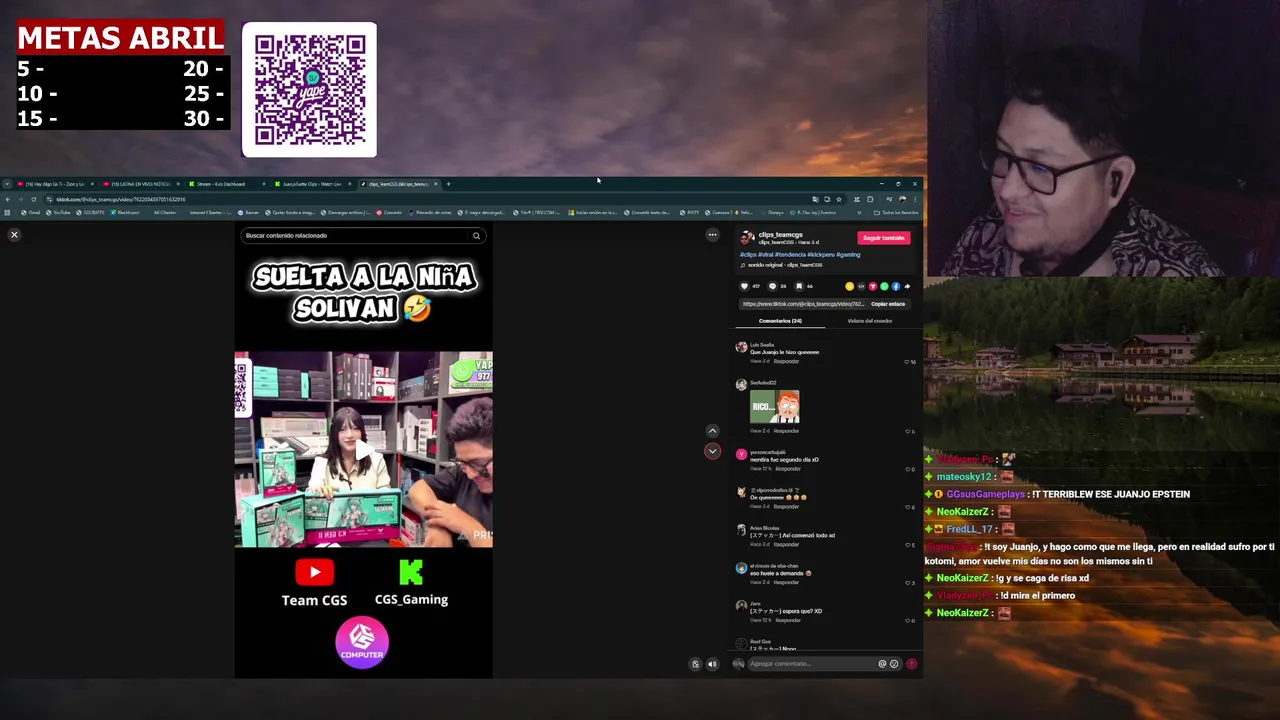Screen dimensions: 1280x720
Task: Open the #kickperu hashtag link
Action: (821, 255)
